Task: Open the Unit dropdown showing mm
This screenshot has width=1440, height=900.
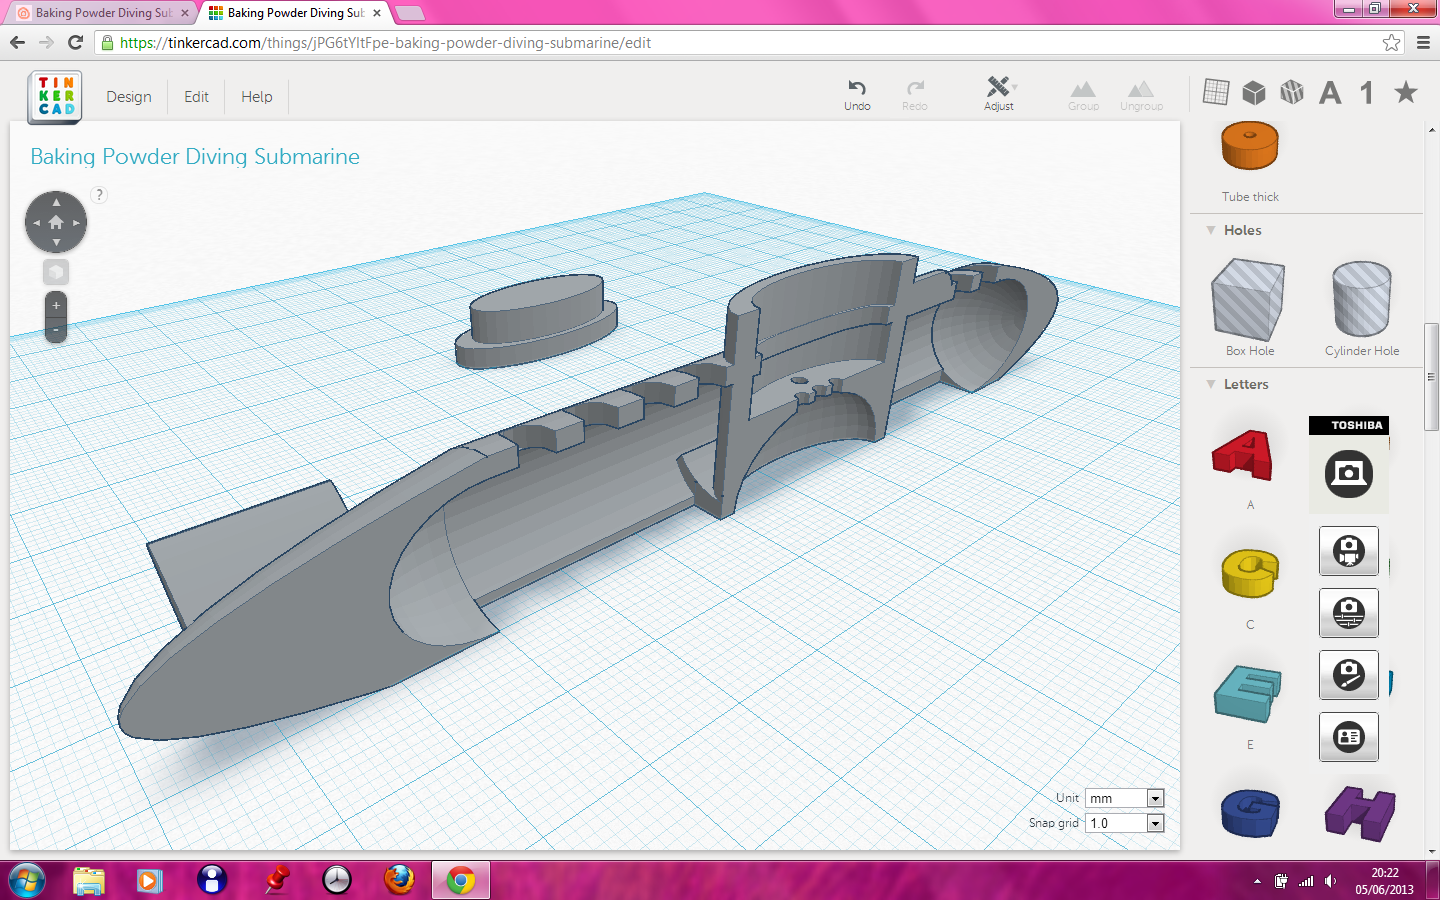Action: pos(1154,798)
